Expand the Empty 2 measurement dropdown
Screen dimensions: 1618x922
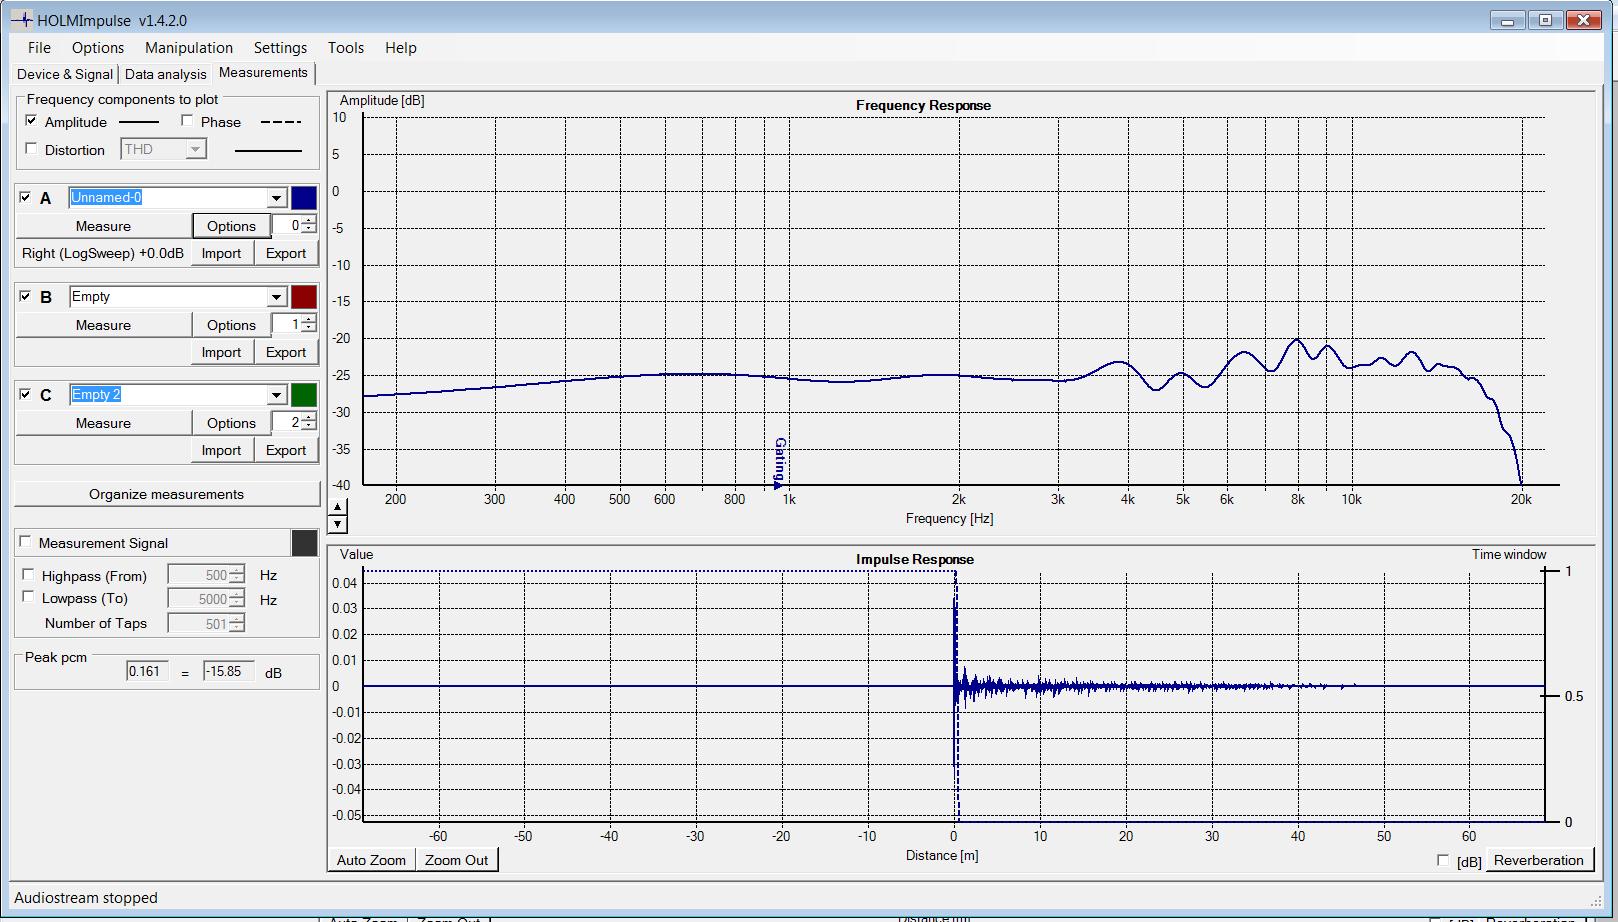tap(276, 395)
